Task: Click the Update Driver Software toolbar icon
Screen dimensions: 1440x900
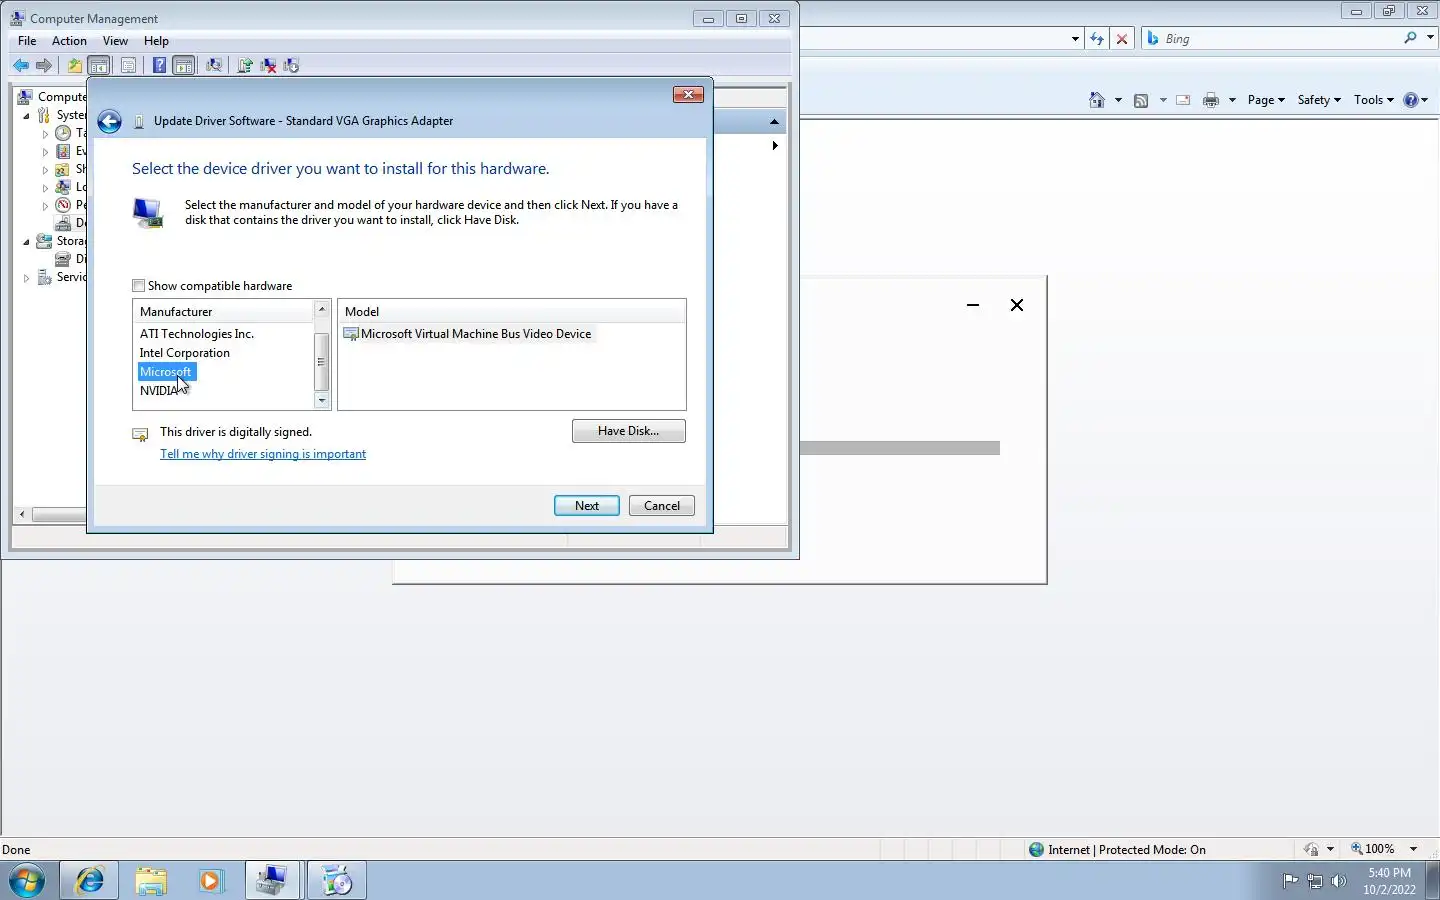Action: (244, 65)
